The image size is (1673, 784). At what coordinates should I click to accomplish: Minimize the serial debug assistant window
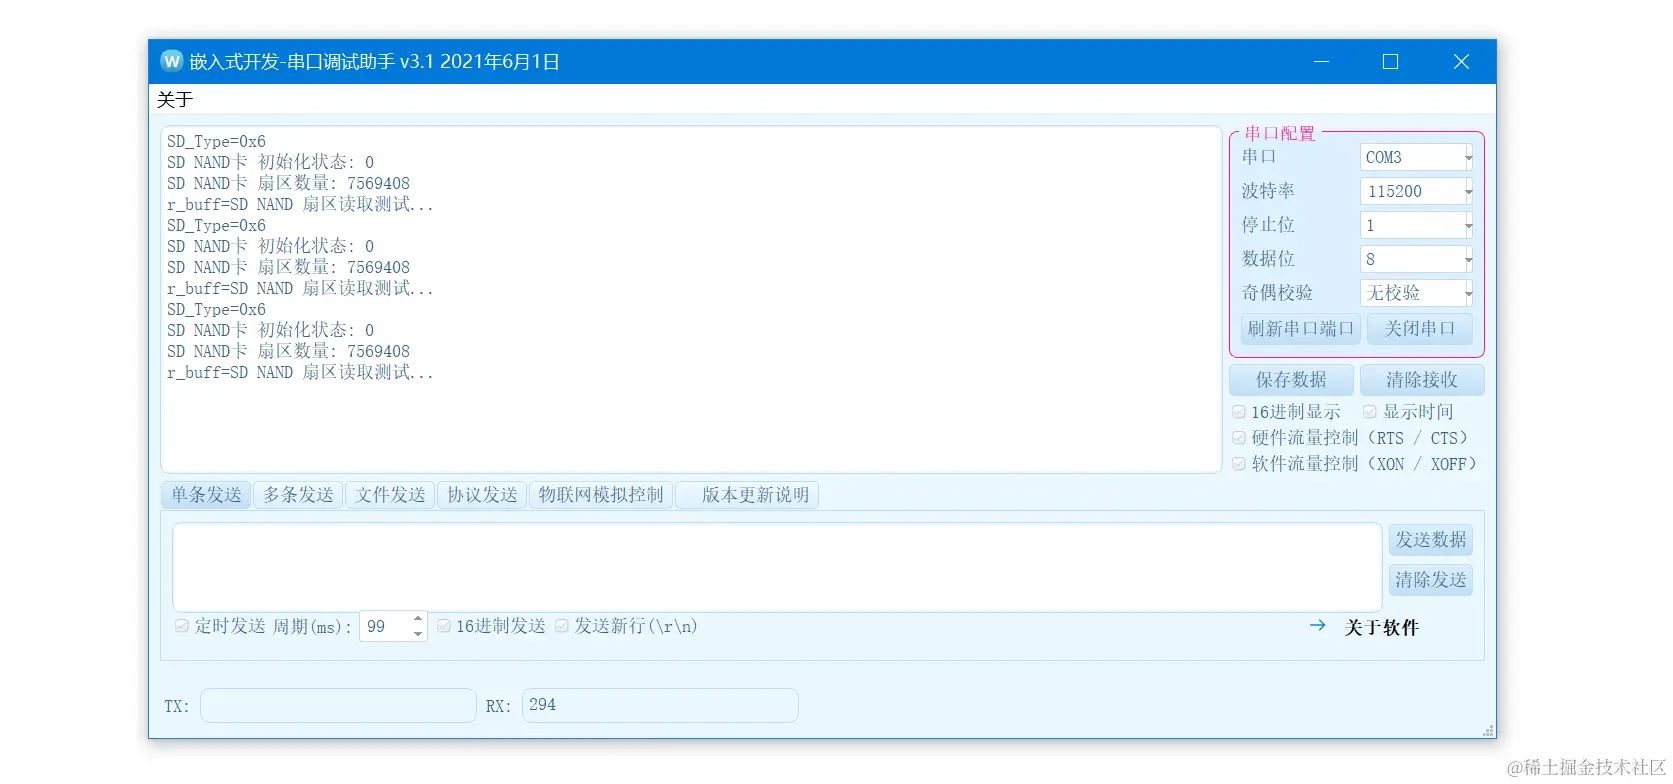[x=1321, y=62]
